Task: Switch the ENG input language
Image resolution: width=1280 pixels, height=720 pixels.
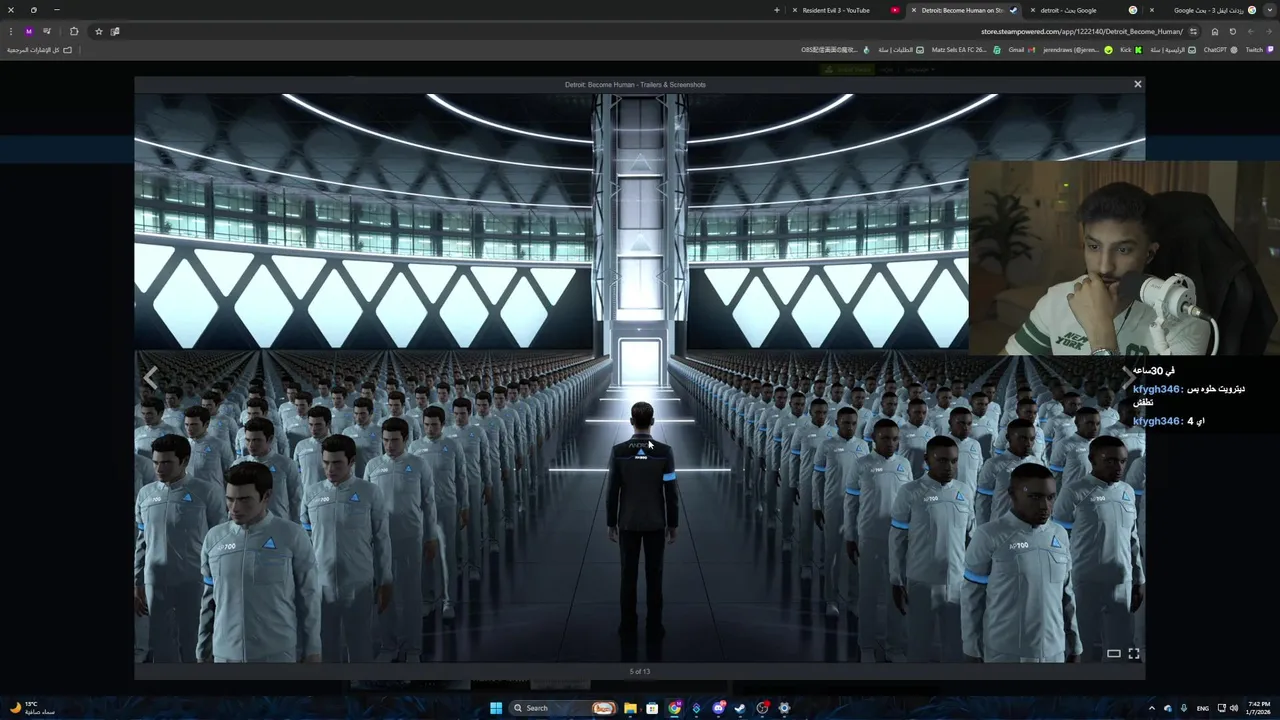Action: click(x=1203, y=708)
